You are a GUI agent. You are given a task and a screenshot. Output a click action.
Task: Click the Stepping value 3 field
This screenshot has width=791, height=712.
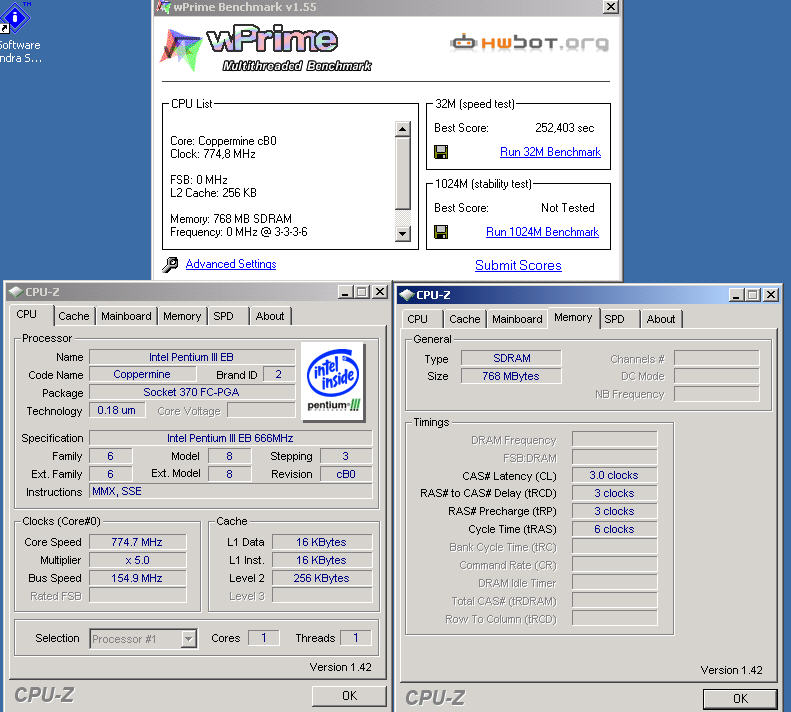coord(346,456)
